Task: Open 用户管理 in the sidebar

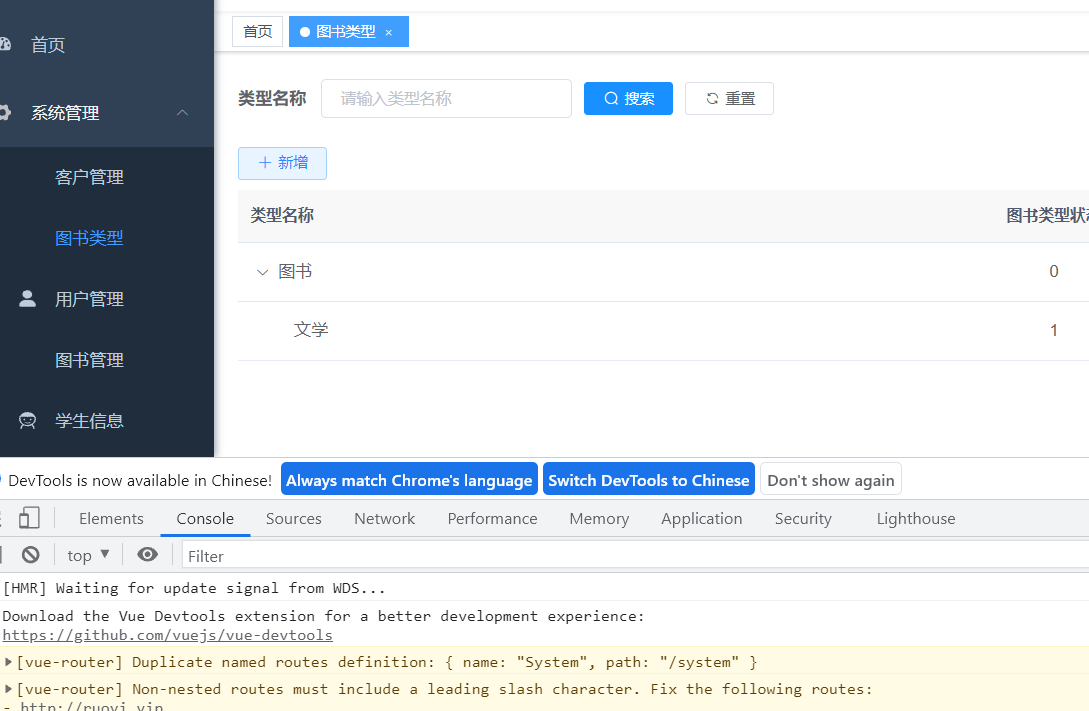Action: pos(89,299)
